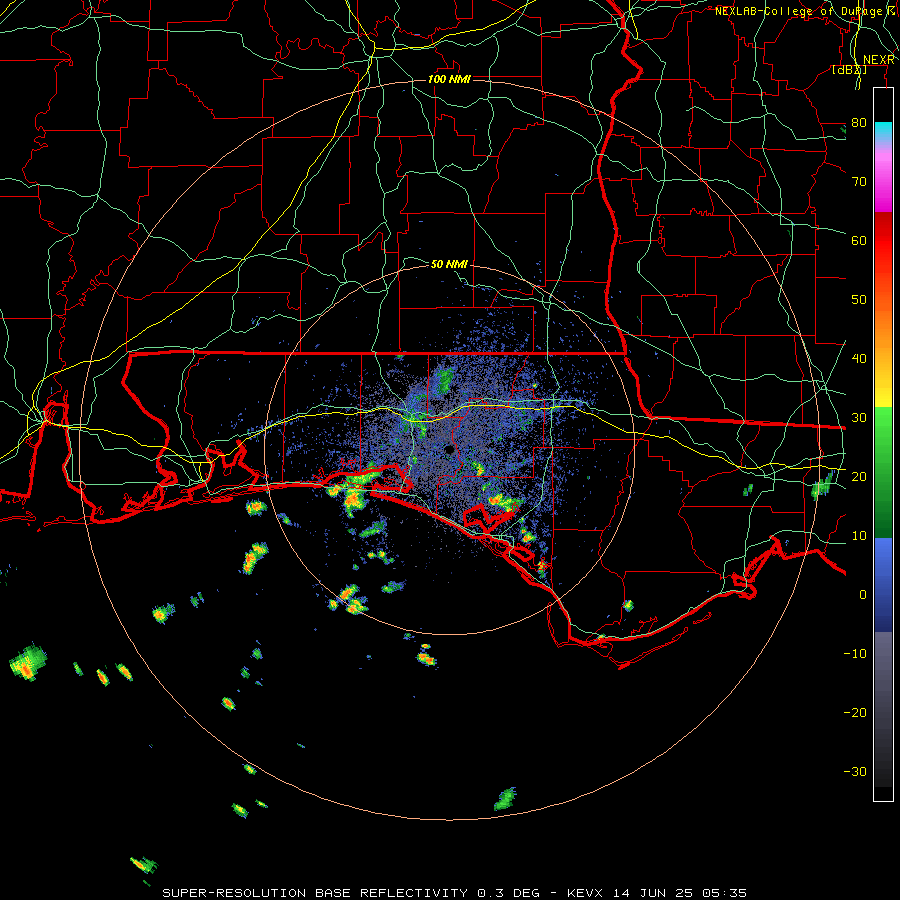900x900 pixels.
Task: Click the NEXLAB-College of DuPage credit text
Action: point(805,11)
